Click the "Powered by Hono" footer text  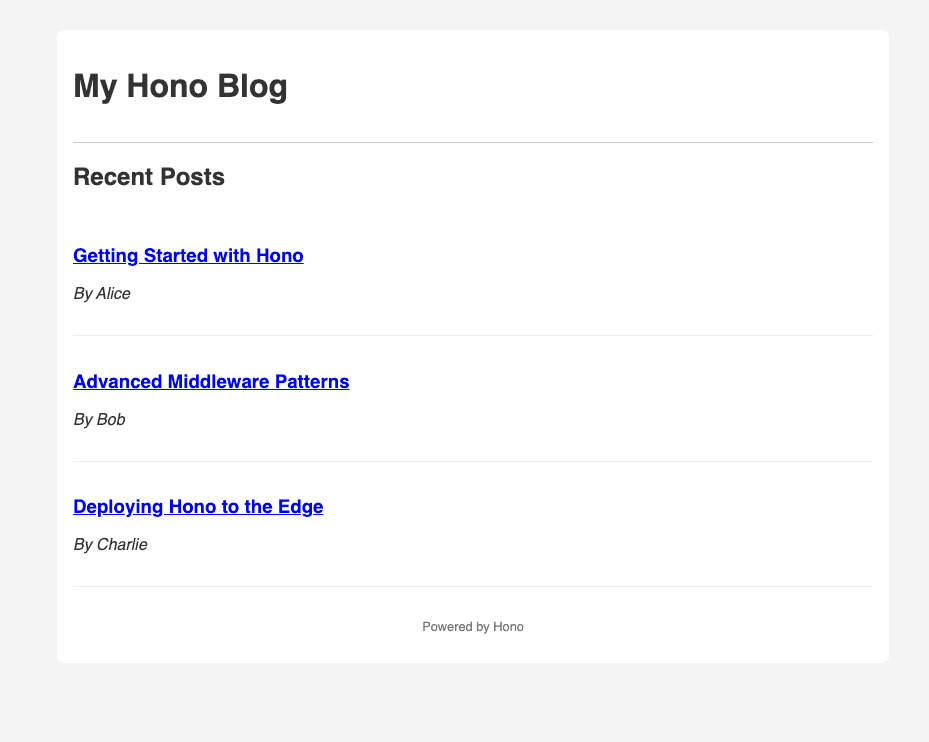(473, 627)
